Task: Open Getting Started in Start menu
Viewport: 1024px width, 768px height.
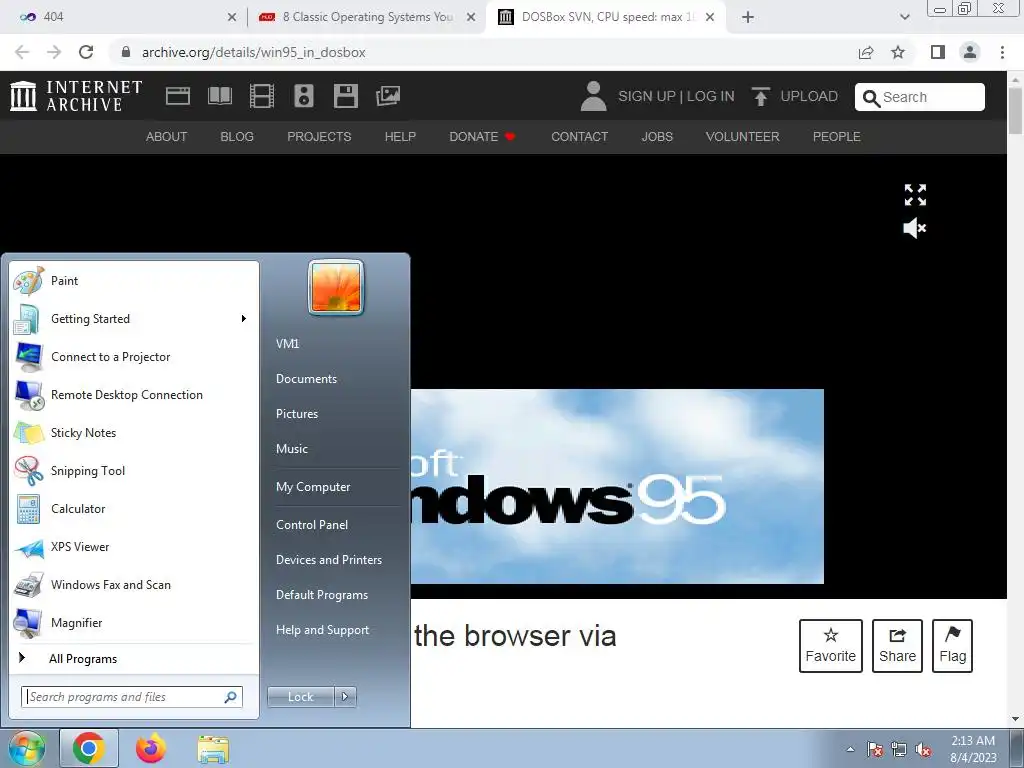Action: [x=134, y=319]
